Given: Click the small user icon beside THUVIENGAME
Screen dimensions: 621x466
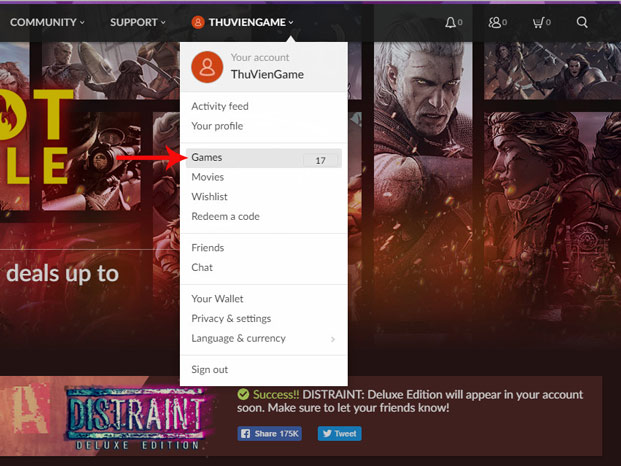Looking at the screenshot, I should point(198,22).
